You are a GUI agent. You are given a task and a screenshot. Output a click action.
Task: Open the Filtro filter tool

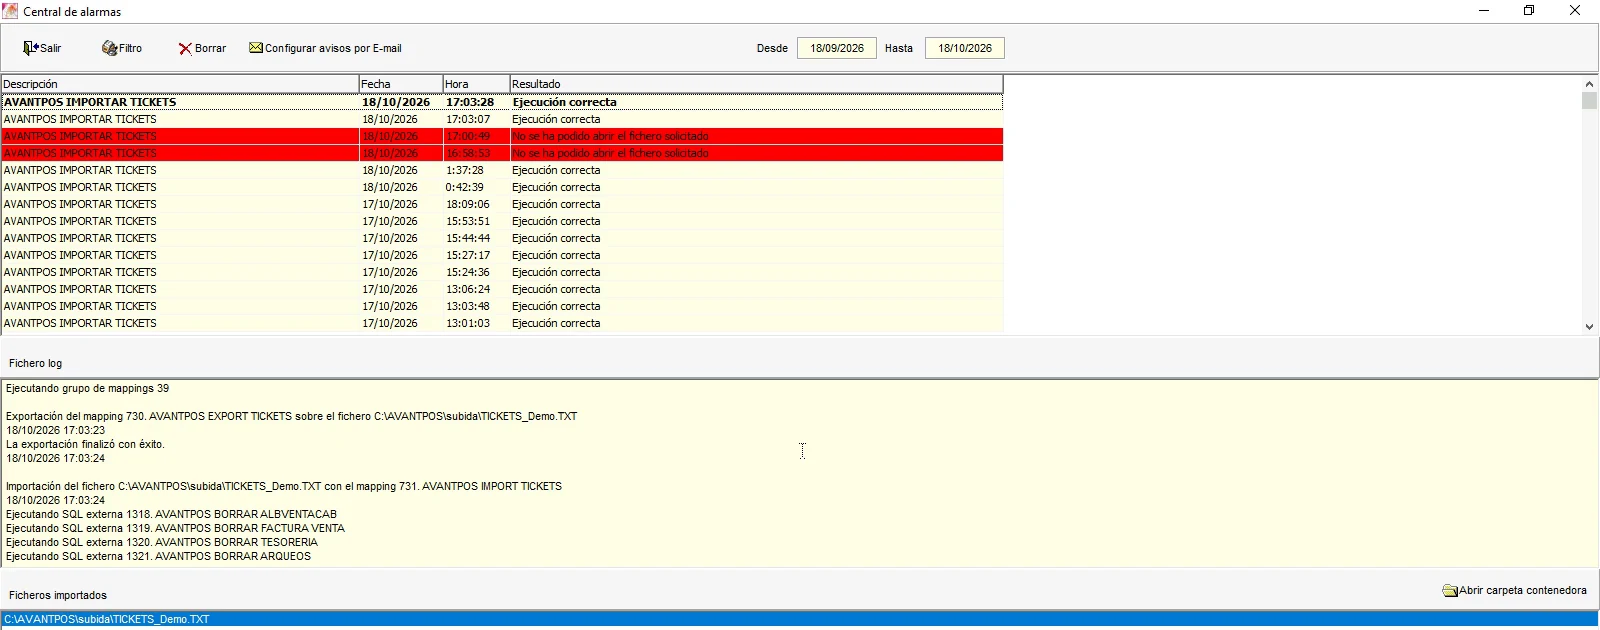122,48
